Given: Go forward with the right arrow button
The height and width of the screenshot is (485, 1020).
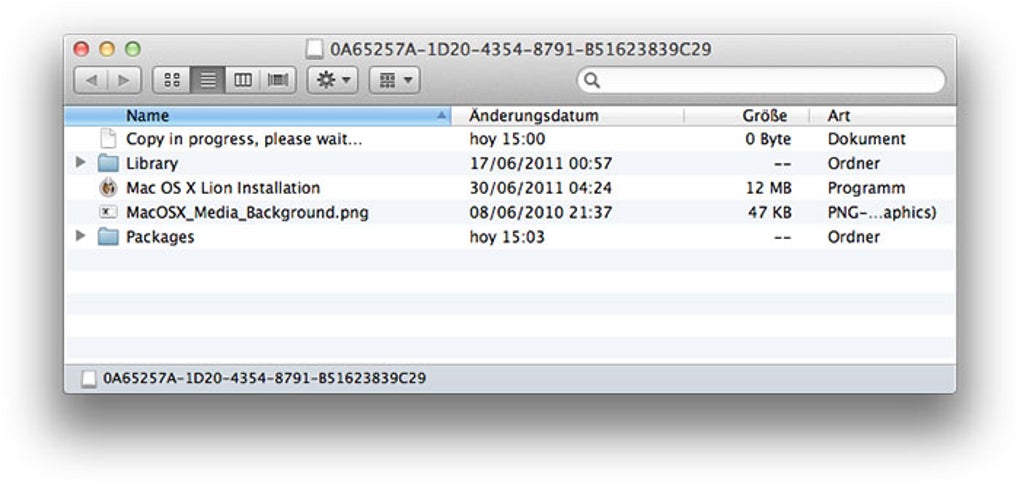Looking at the screenshot, I should click(124, 80).
